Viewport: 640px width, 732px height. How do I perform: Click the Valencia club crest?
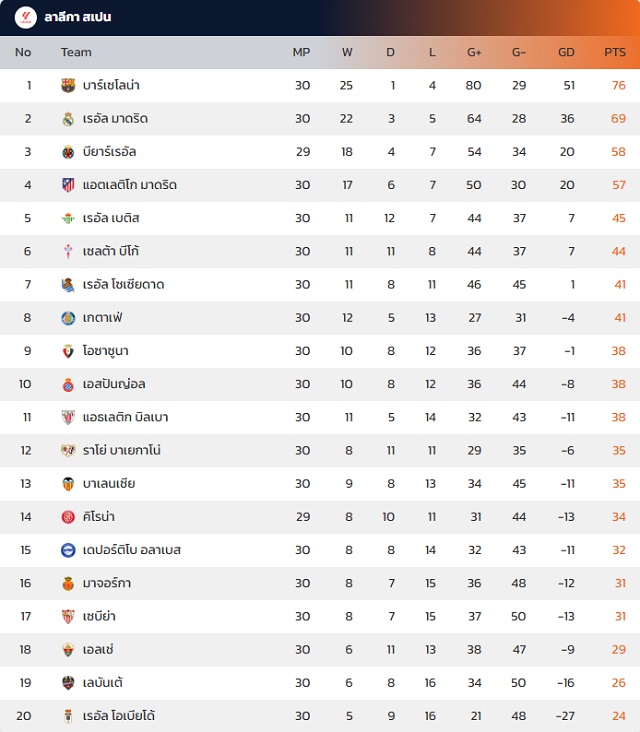[68, 484]
